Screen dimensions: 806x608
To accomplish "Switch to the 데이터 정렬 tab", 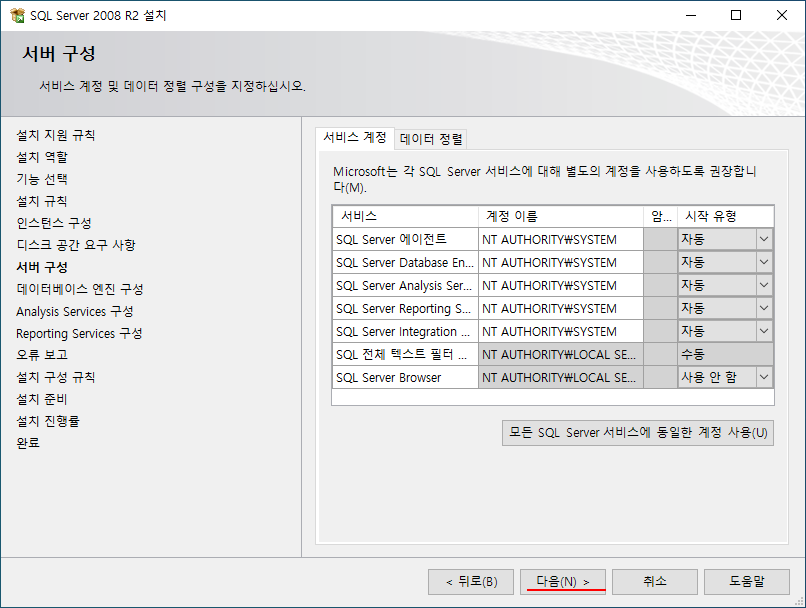I will pyautogui.click(x=431, y=139).
